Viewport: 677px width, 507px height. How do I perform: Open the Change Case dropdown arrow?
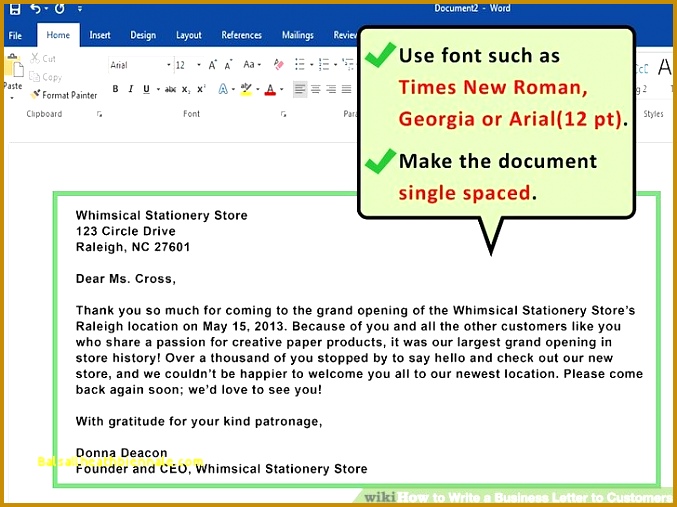[259, 65]
